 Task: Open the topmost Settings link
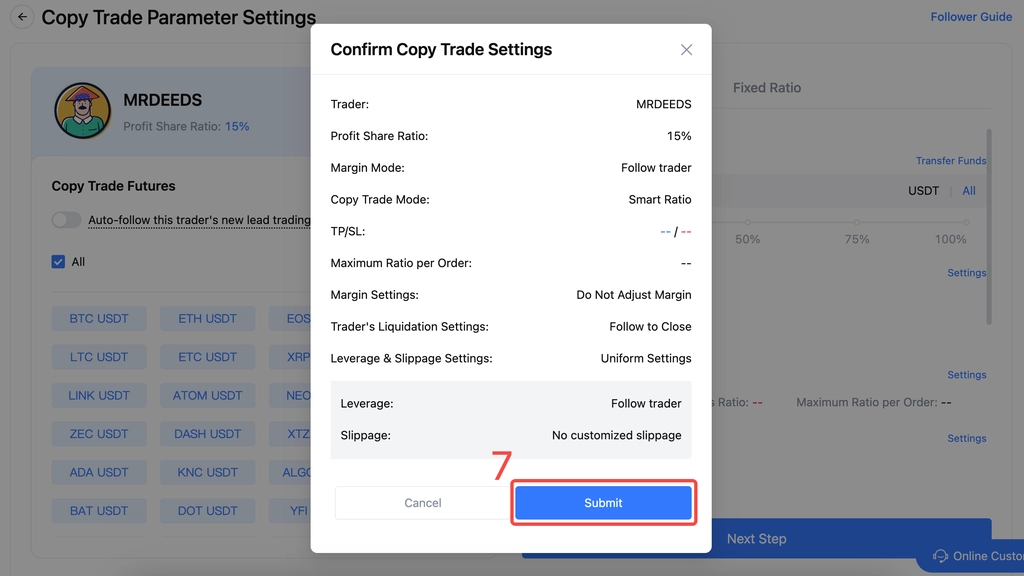click(967, 273)
